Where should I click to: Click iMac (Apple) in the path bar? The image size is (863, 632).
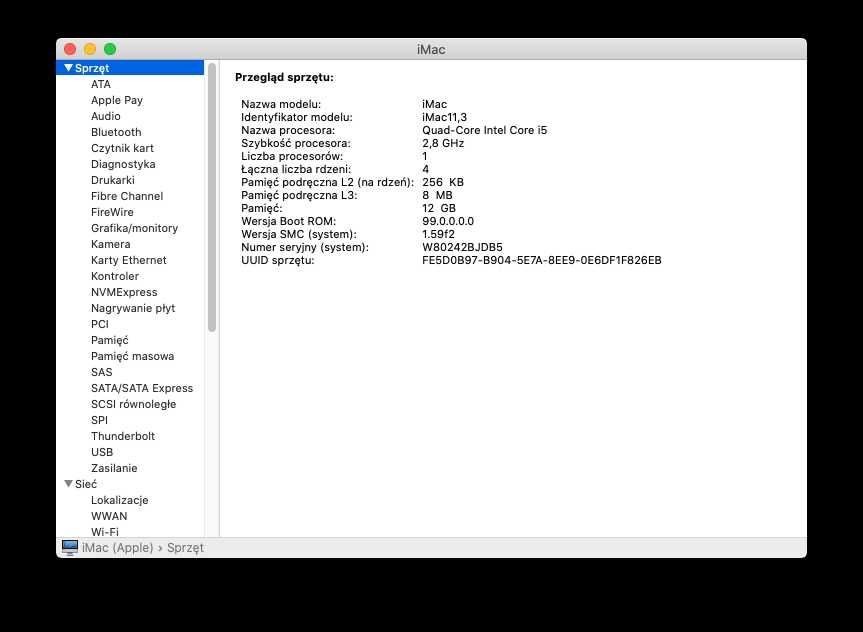click(x=117, y=548)
